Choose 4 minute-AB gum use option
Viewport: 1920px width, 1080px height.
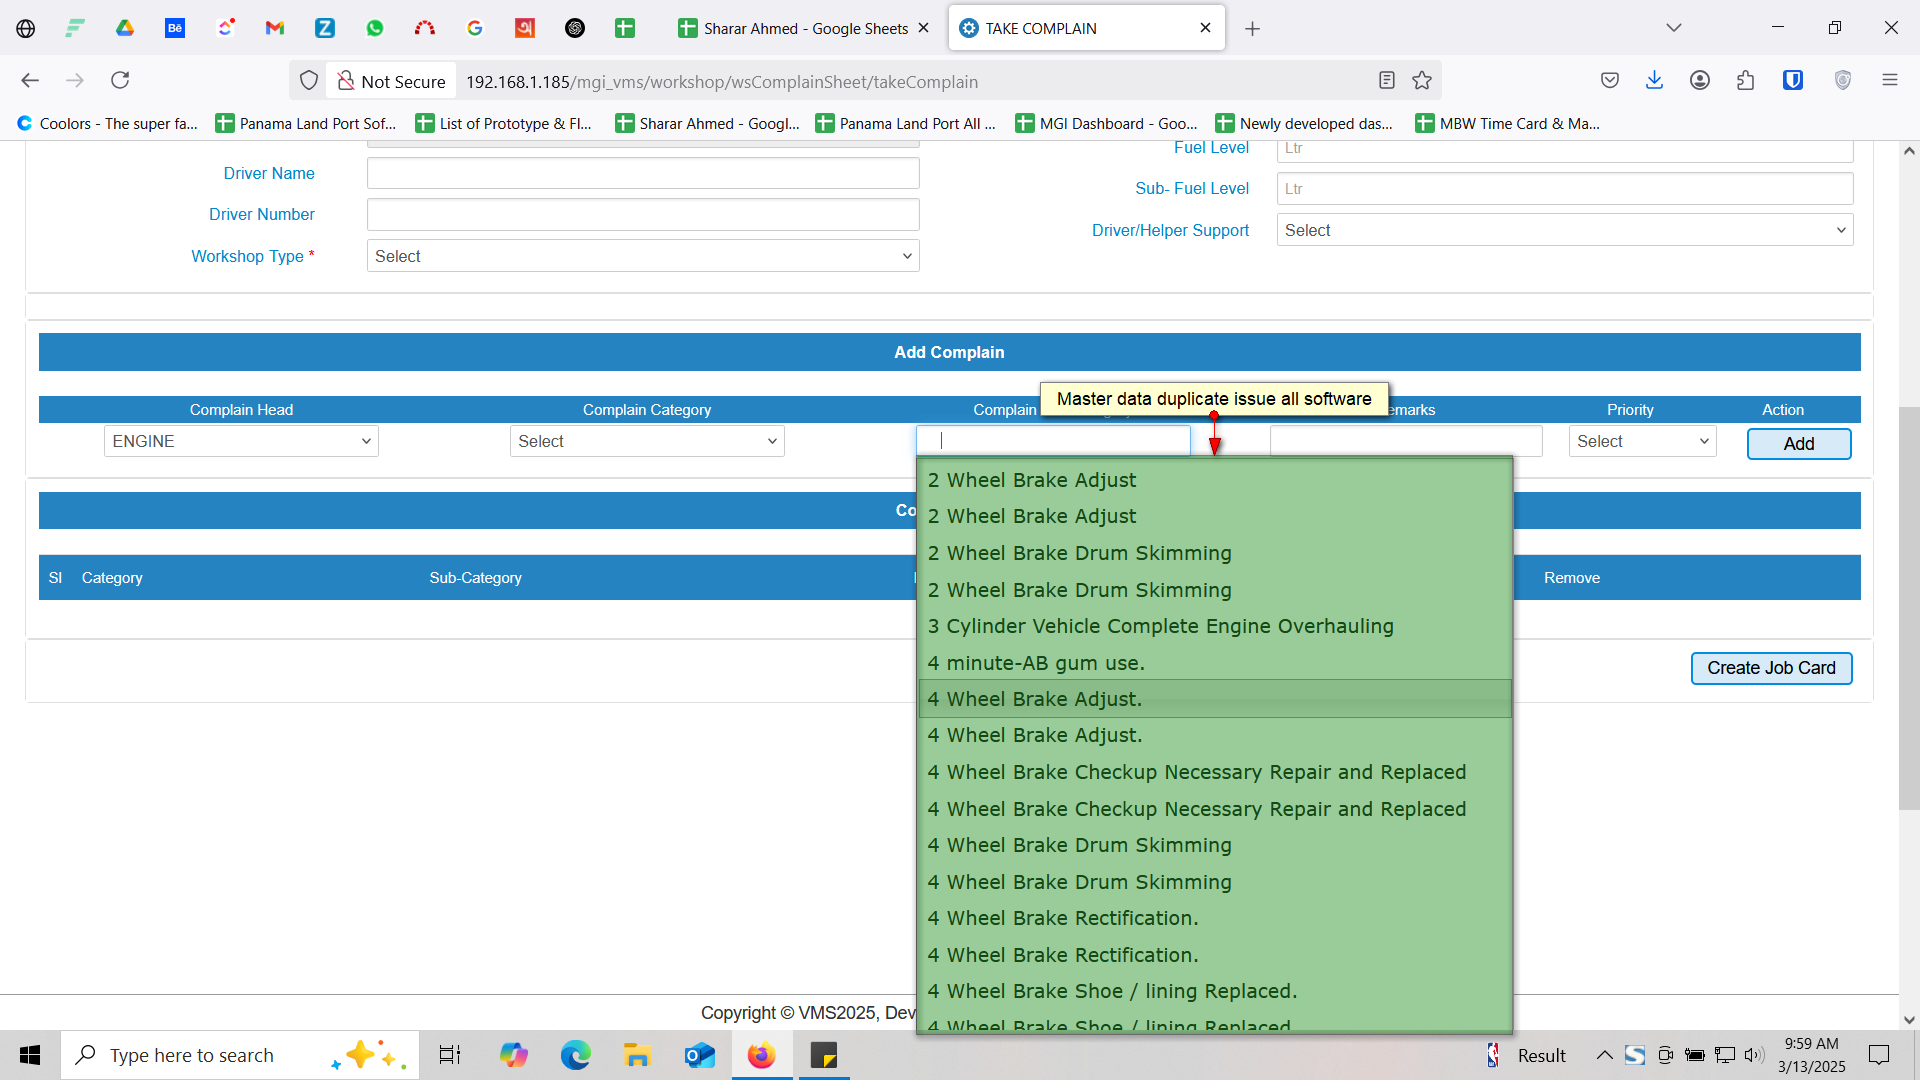point(1036,663)
